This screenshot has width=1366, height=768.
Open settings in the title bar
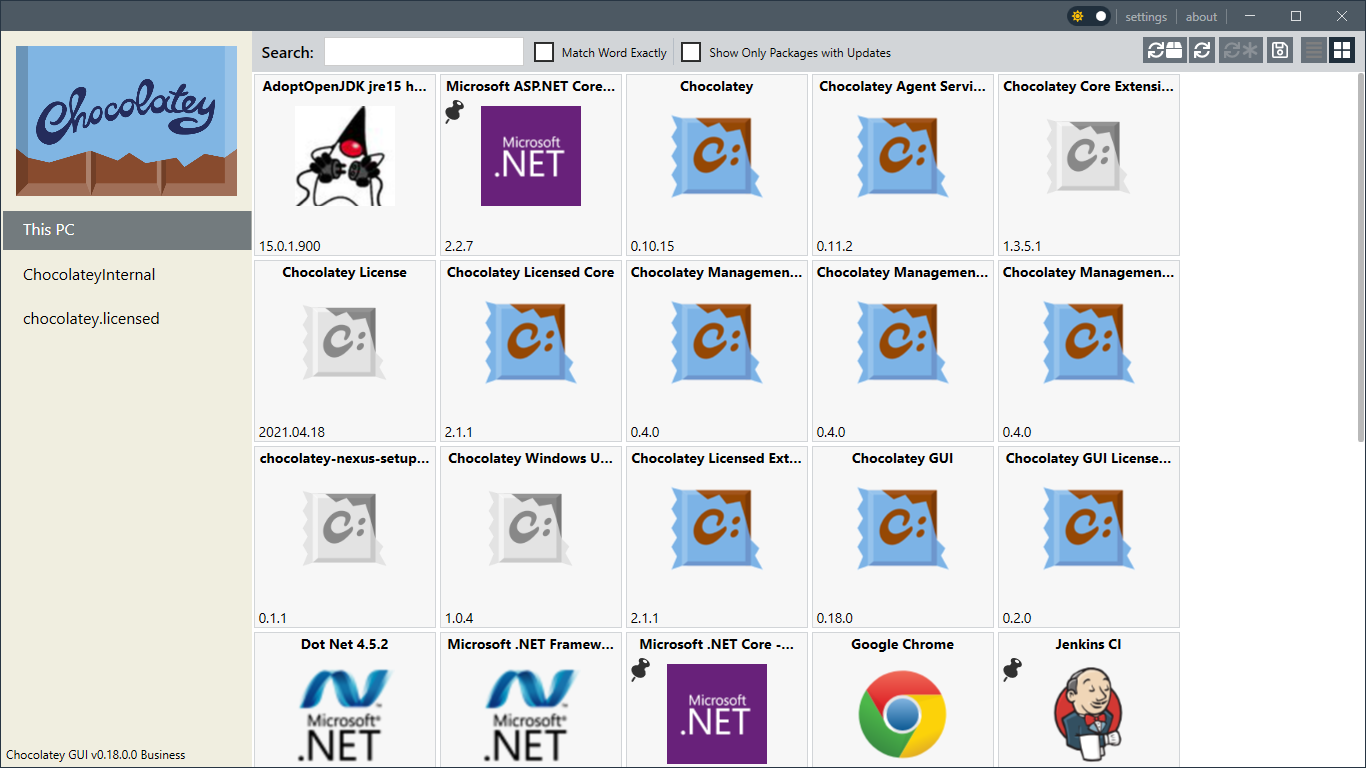(x=1146, y=17)
